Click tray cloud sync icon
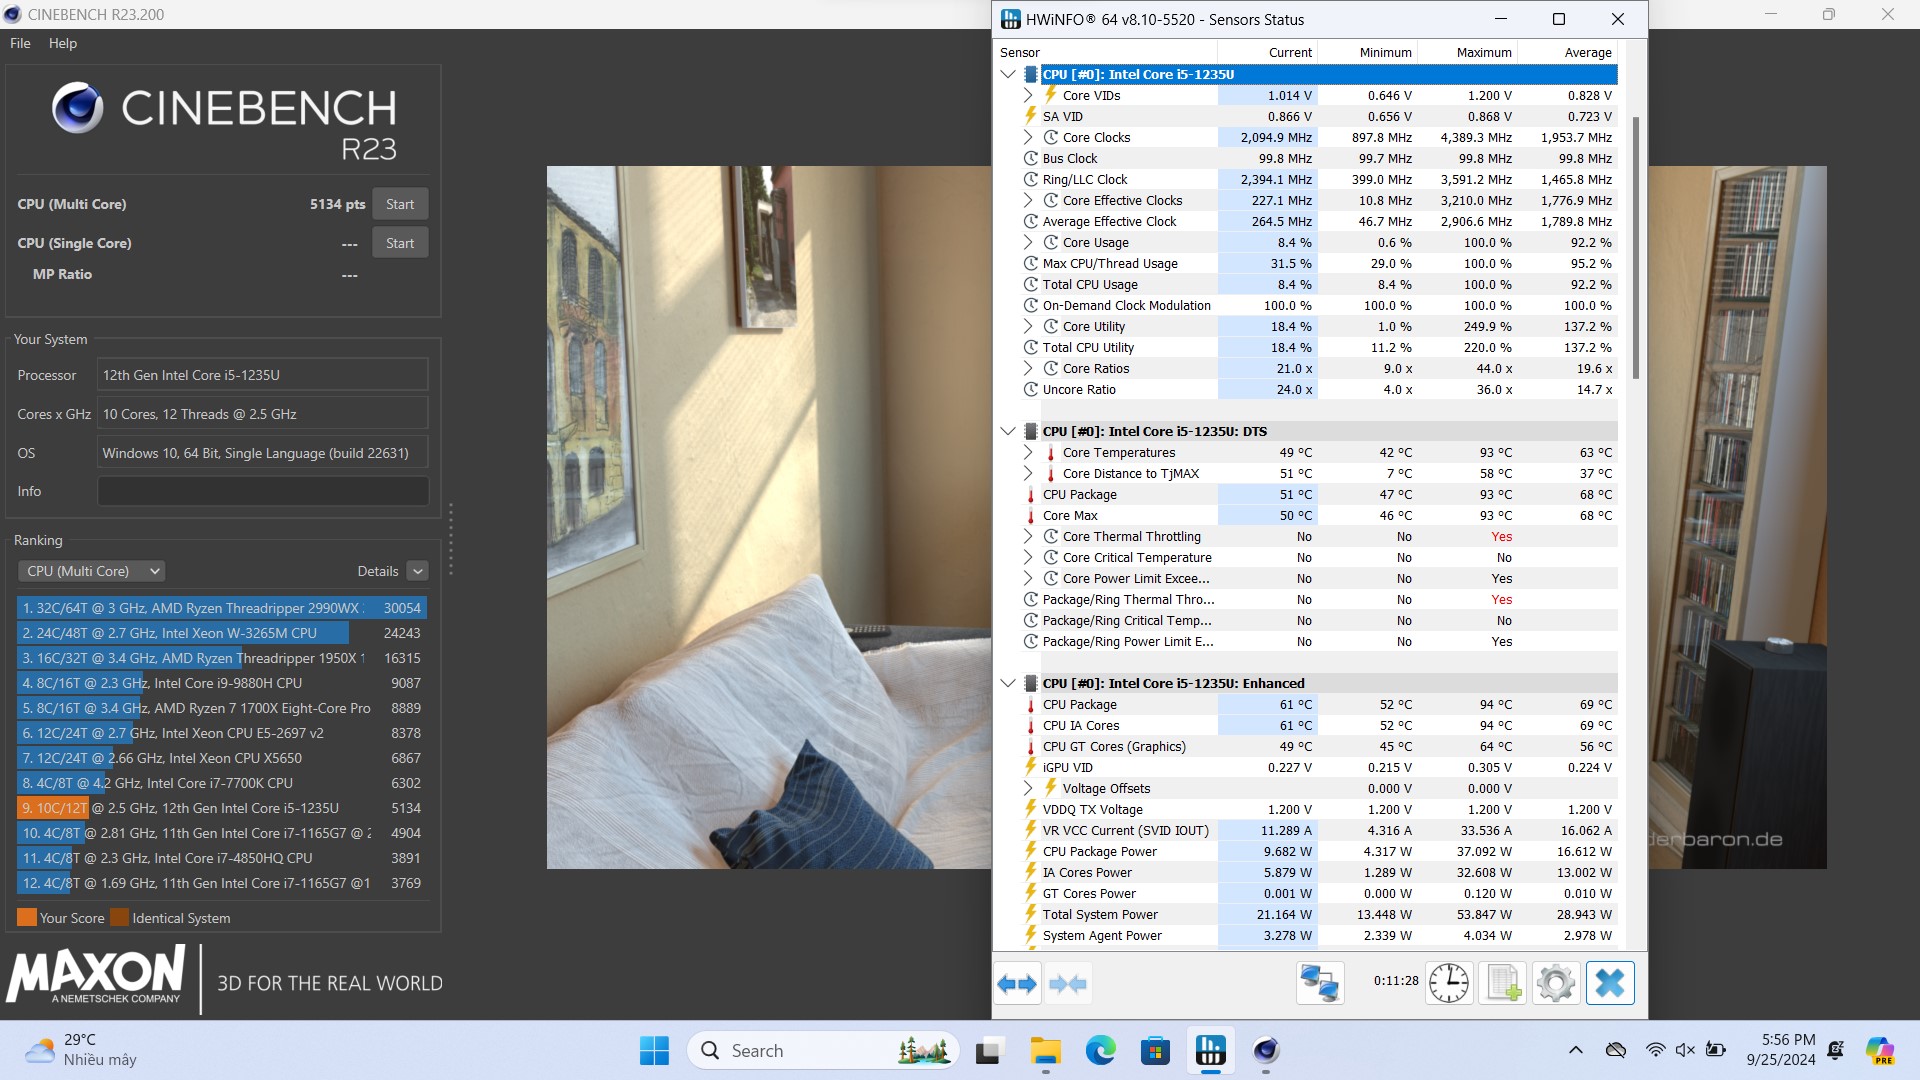Screen dimensions: 1920x1080 1616,1050
